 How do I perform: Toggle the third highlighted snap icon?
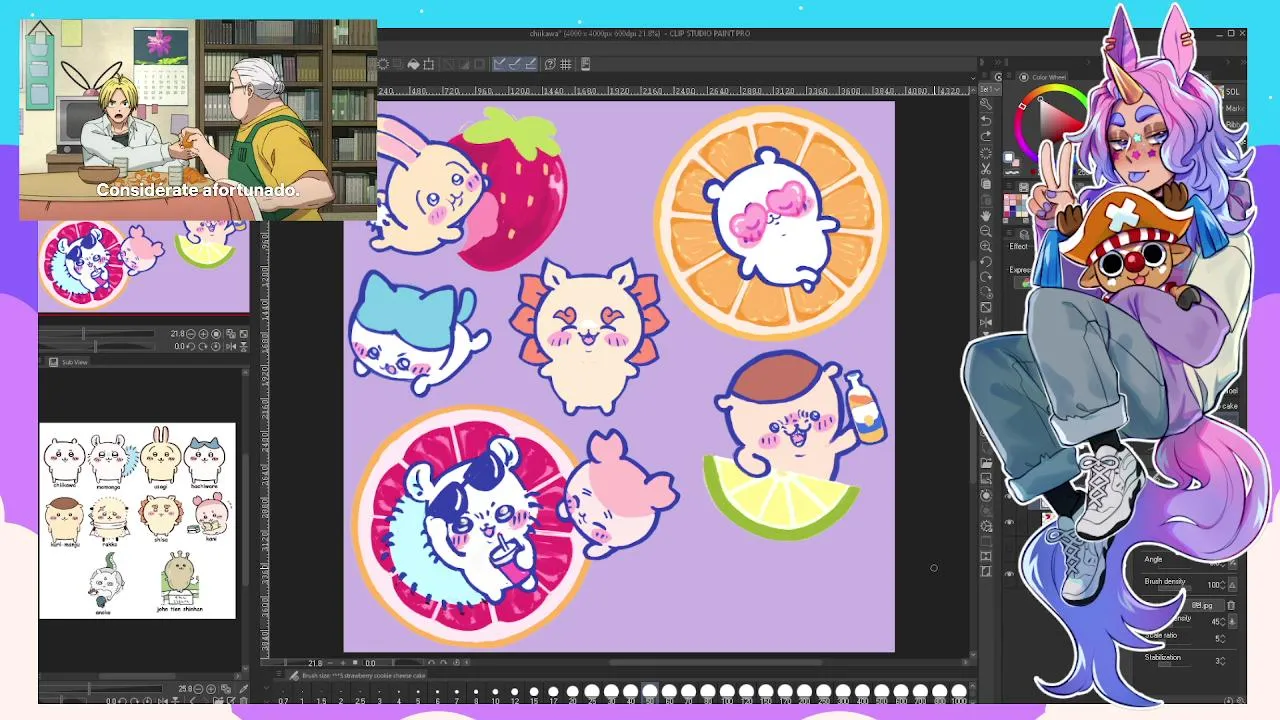coord(531,64)
